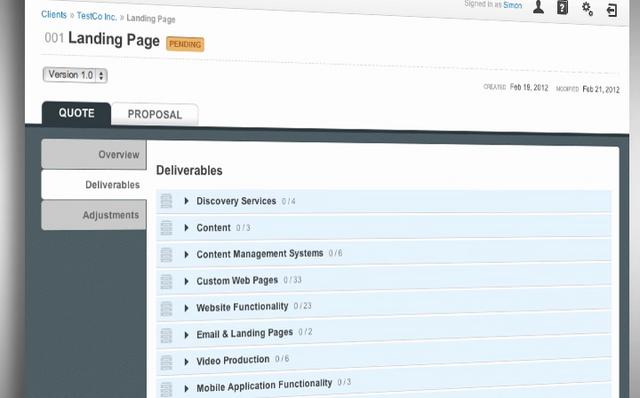Expand Email & Landing Pages section

[186, 335]
